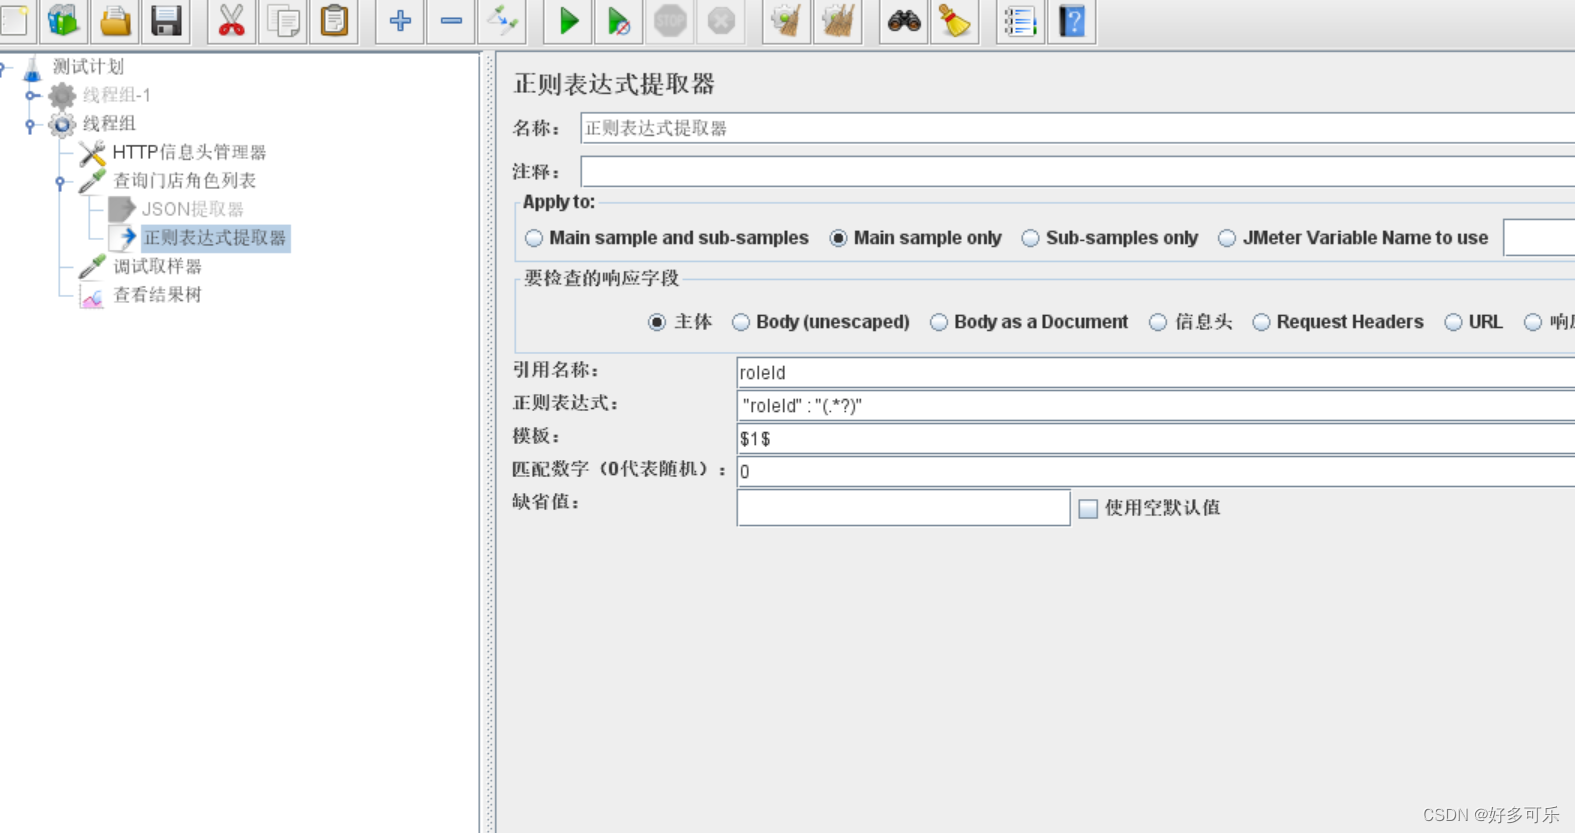Click the New test plan icon
Viewport: 1575px width, 833px height.
click(x=15, y=20)
